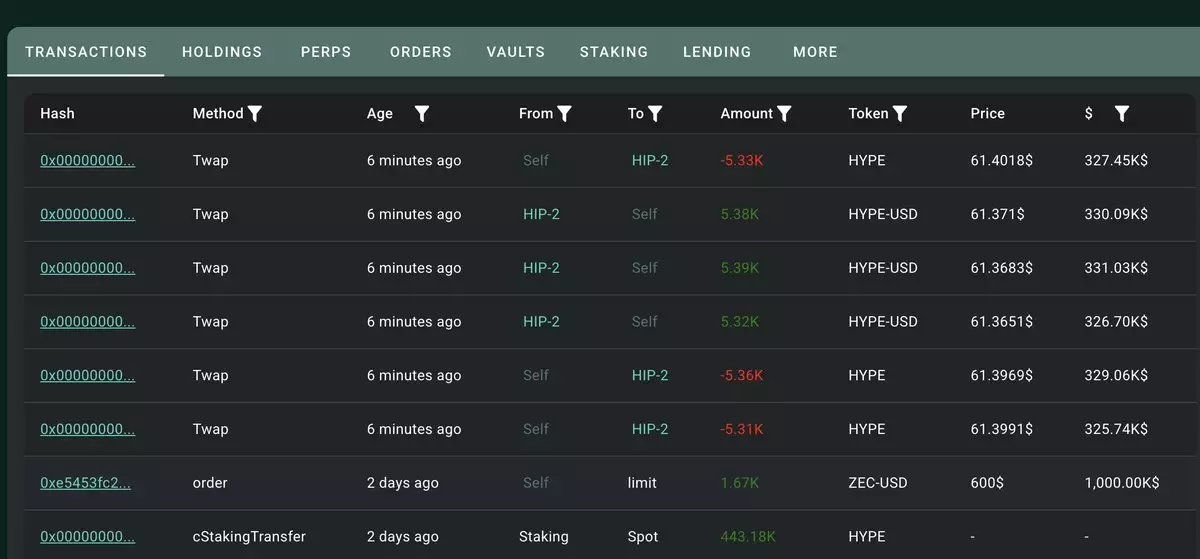The width and height of the screenshot is (1200, 559).
Task: Click the cStakingTransfer row hash link
Action: click(88, 537)
